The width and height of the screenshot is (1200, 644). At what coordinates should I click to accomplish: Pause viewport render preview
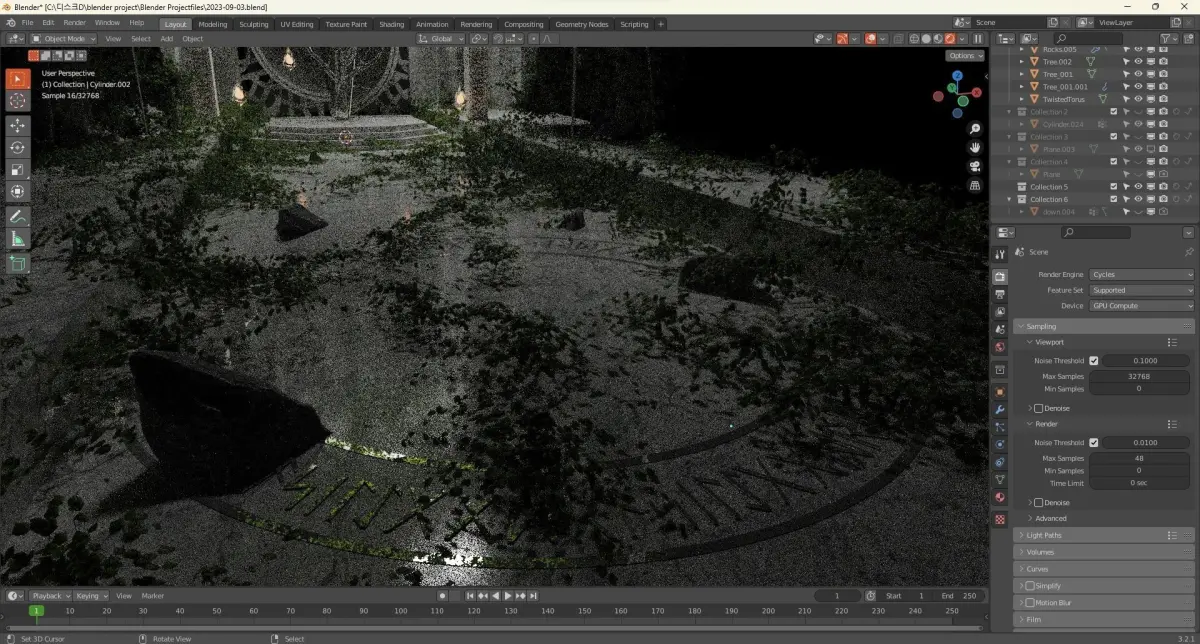click(978, 38)
